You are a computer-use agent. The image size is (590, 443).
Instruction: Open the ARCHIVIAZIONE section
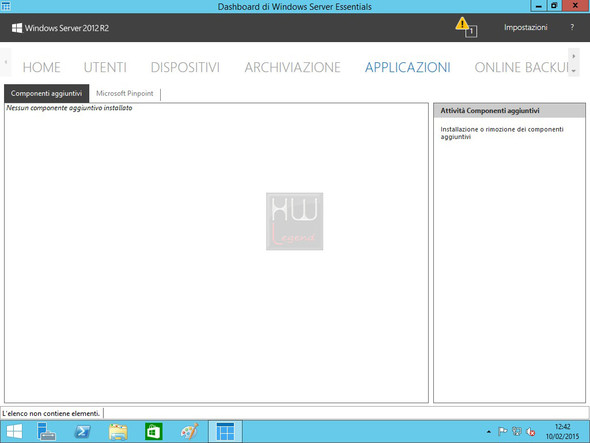point(292,67)
